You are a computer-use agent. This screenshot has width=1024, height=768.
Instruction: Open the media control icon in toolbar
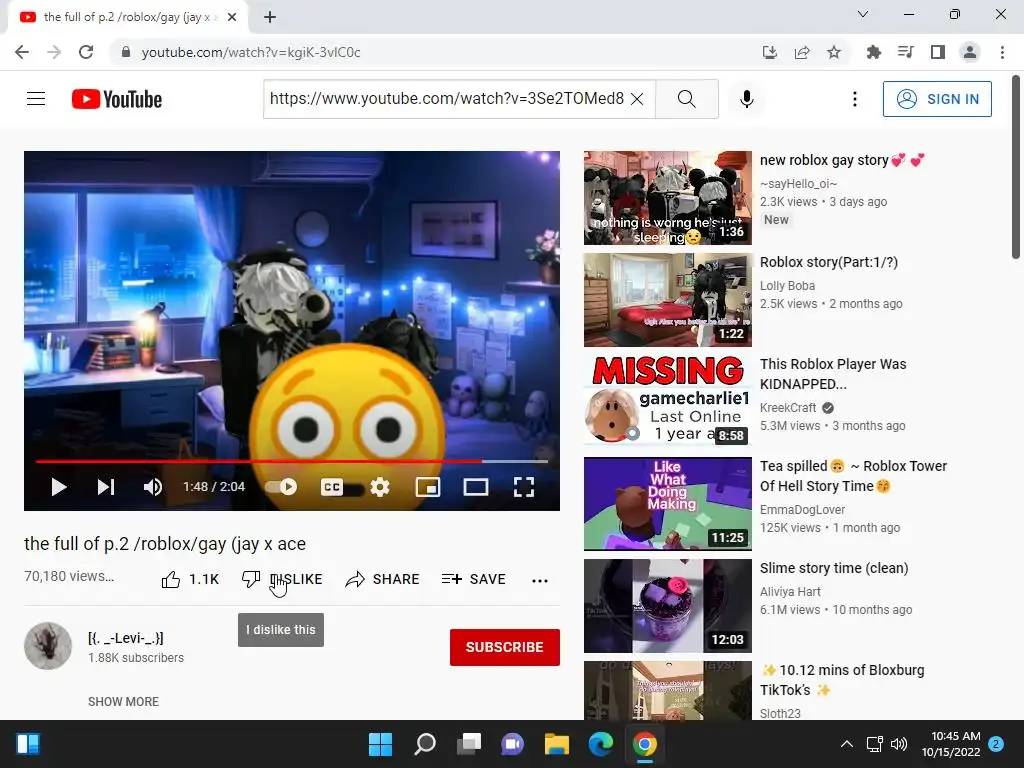tap(906, 52)
